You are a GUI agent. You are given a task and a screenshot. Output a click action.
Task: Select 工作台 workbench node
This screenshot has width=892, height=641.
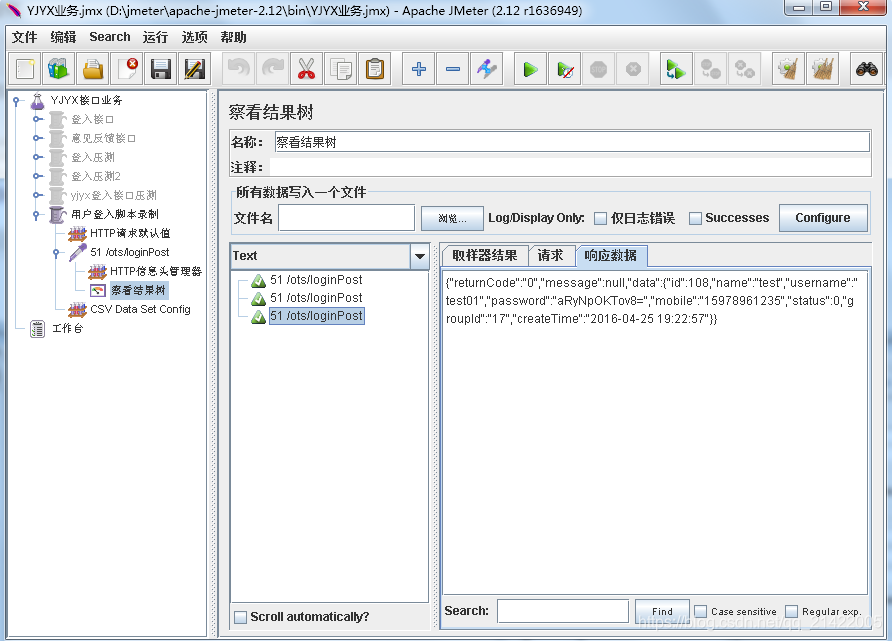[x=68, y=329]
